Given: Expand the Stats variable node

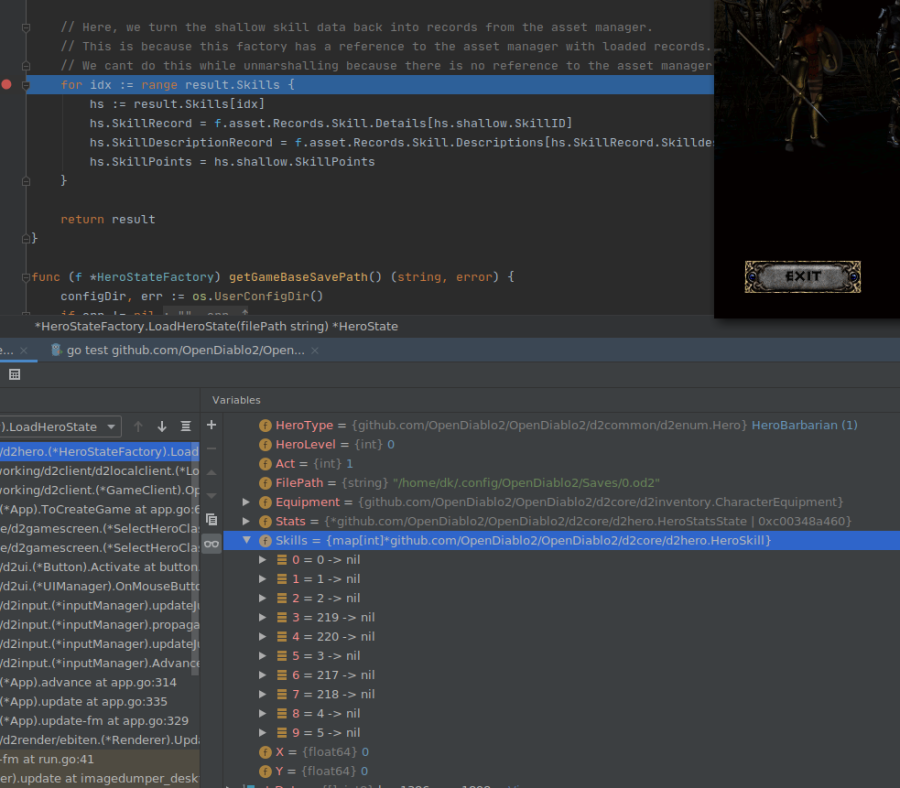Looking at the screenshot, I should pos(246,520).
